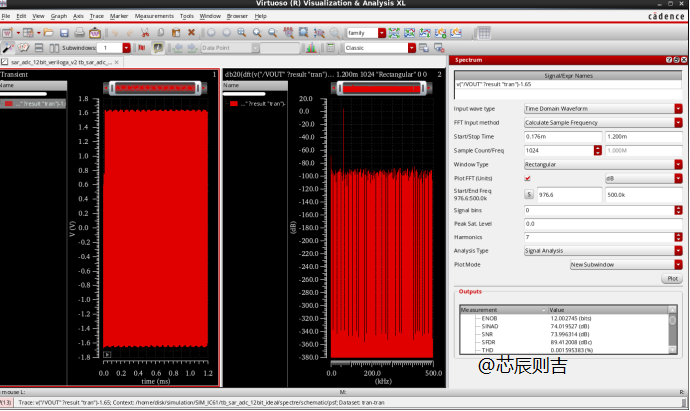Click the S button beside Start Freq

click(529, 194)
